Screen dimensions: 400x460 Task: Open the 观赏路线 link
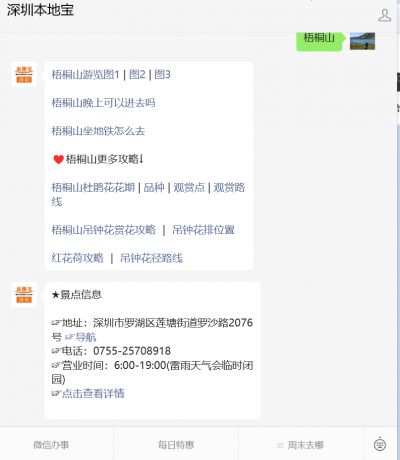pos(148,194)
